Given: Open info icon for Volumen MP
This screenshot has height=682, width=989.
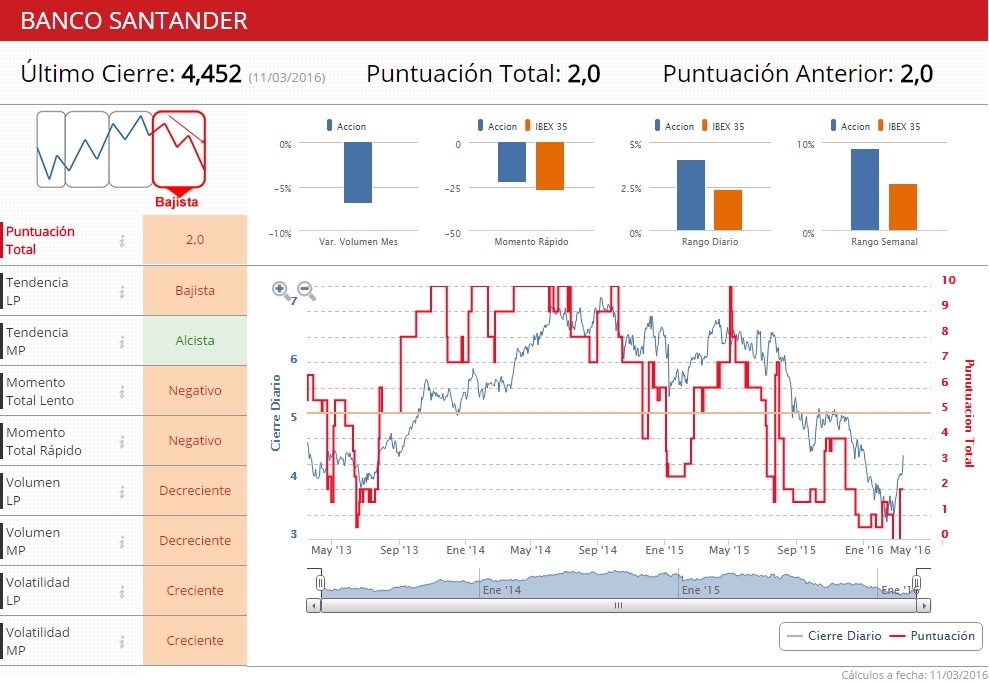Looking at the screenshot, I should click(x=122, y=541).
